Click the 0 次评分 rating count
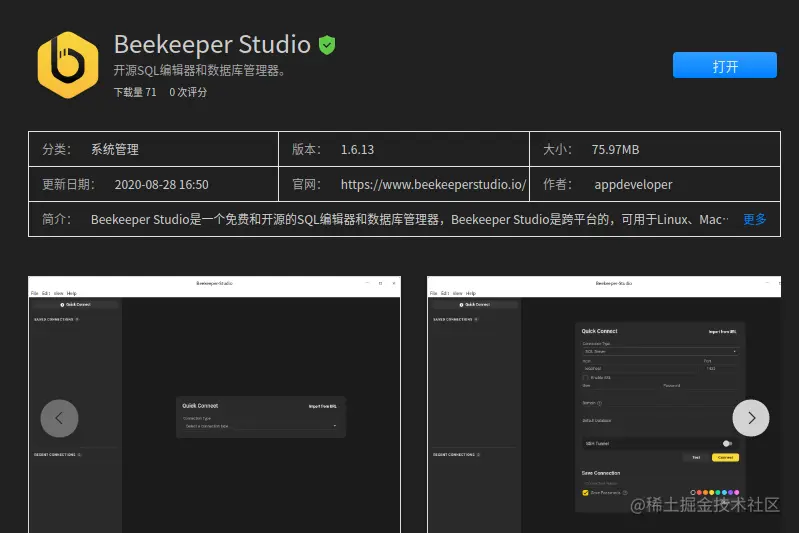This screenshot has width=799, height=533. (x=188, y=92)
